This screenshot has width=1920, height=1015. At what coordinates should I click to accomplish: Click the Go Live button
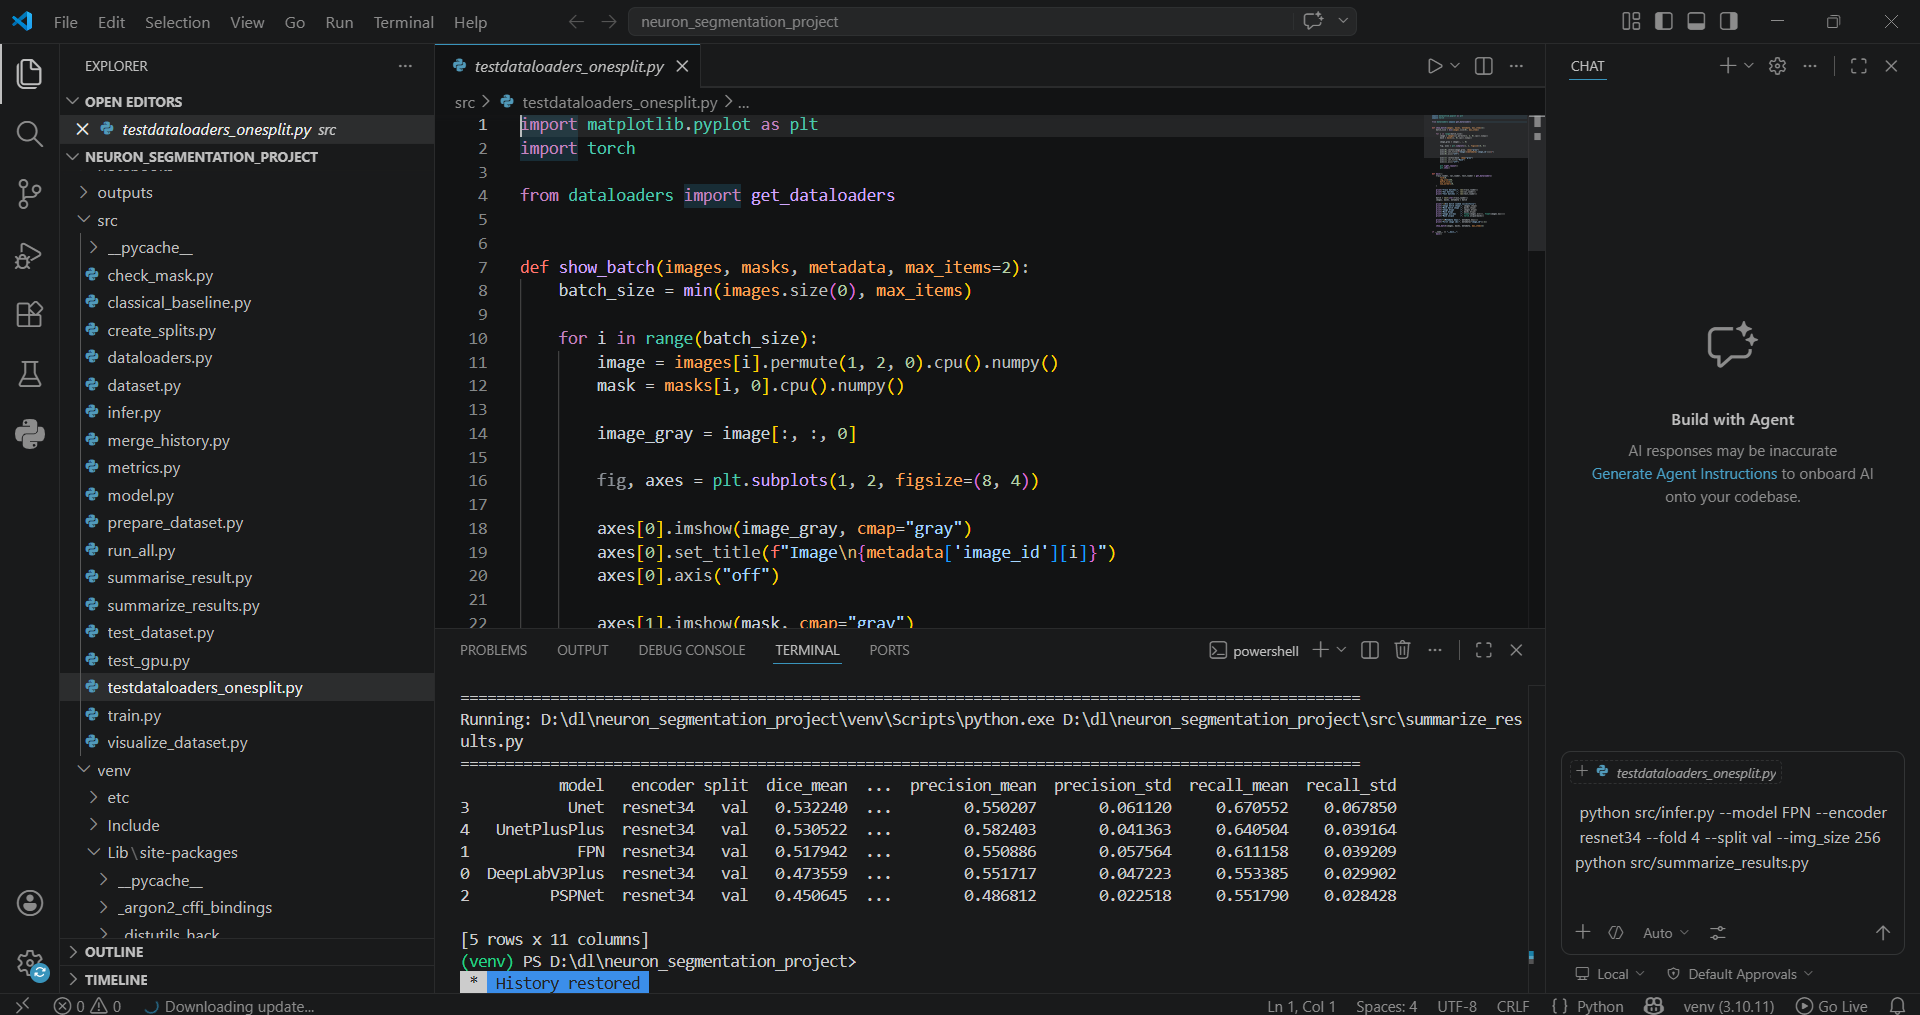tap(1832, 1006)
